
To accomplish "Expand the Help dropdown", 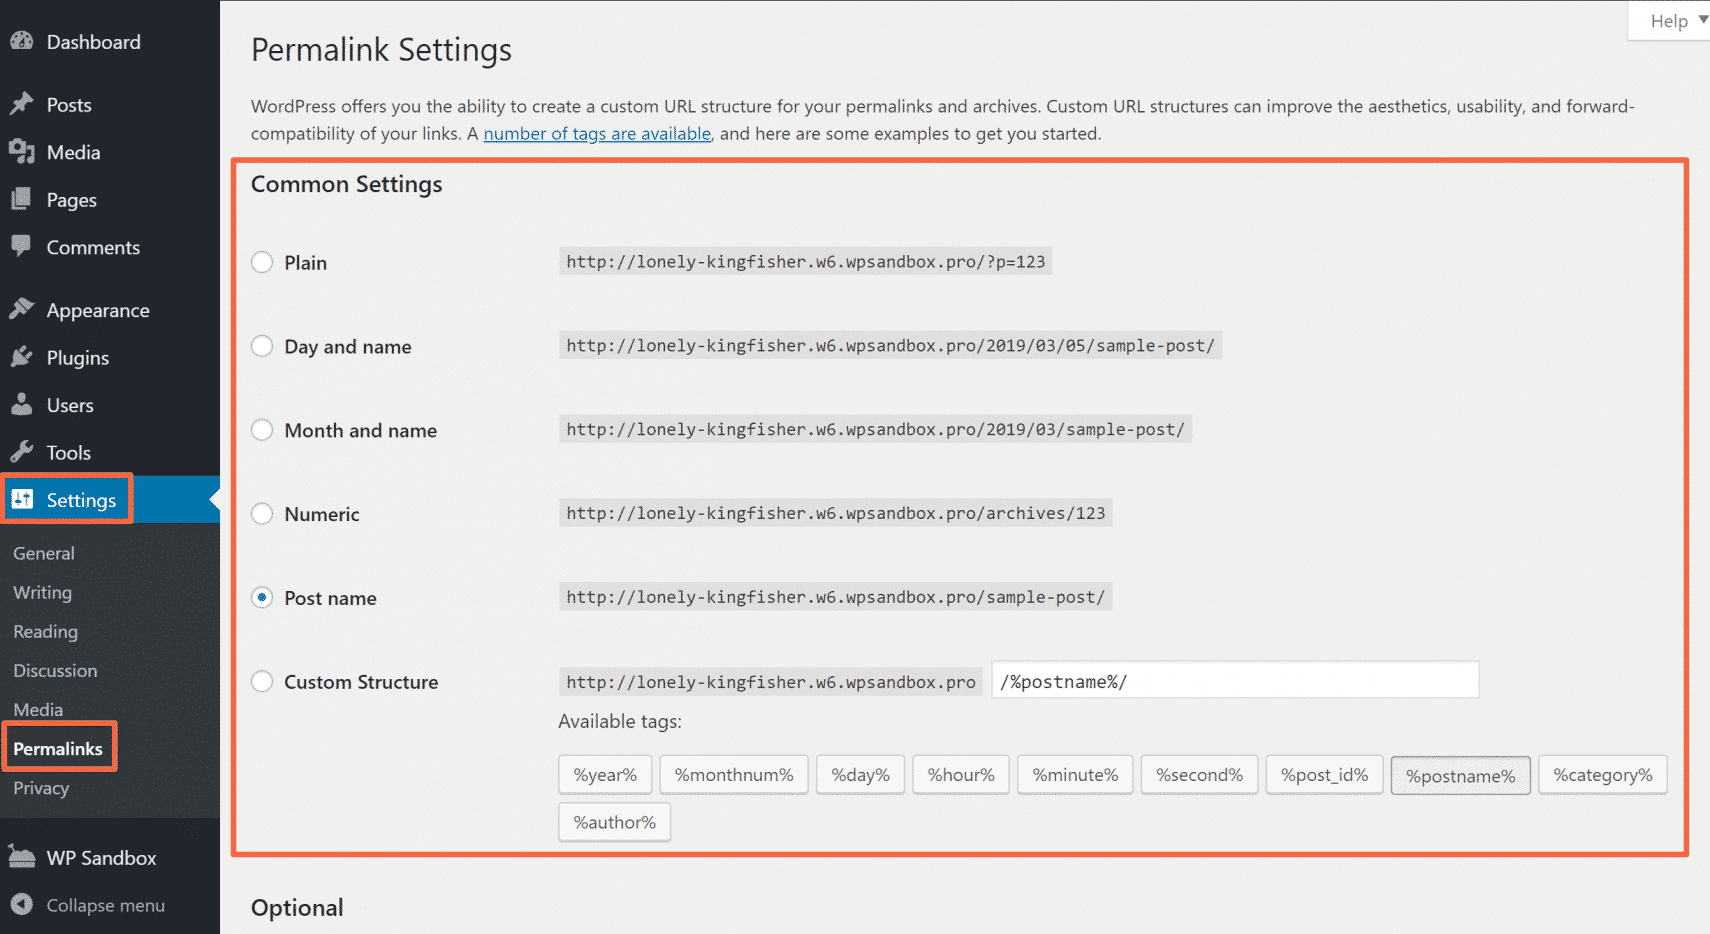I will pyautogui.click(x=1668, y=20).
